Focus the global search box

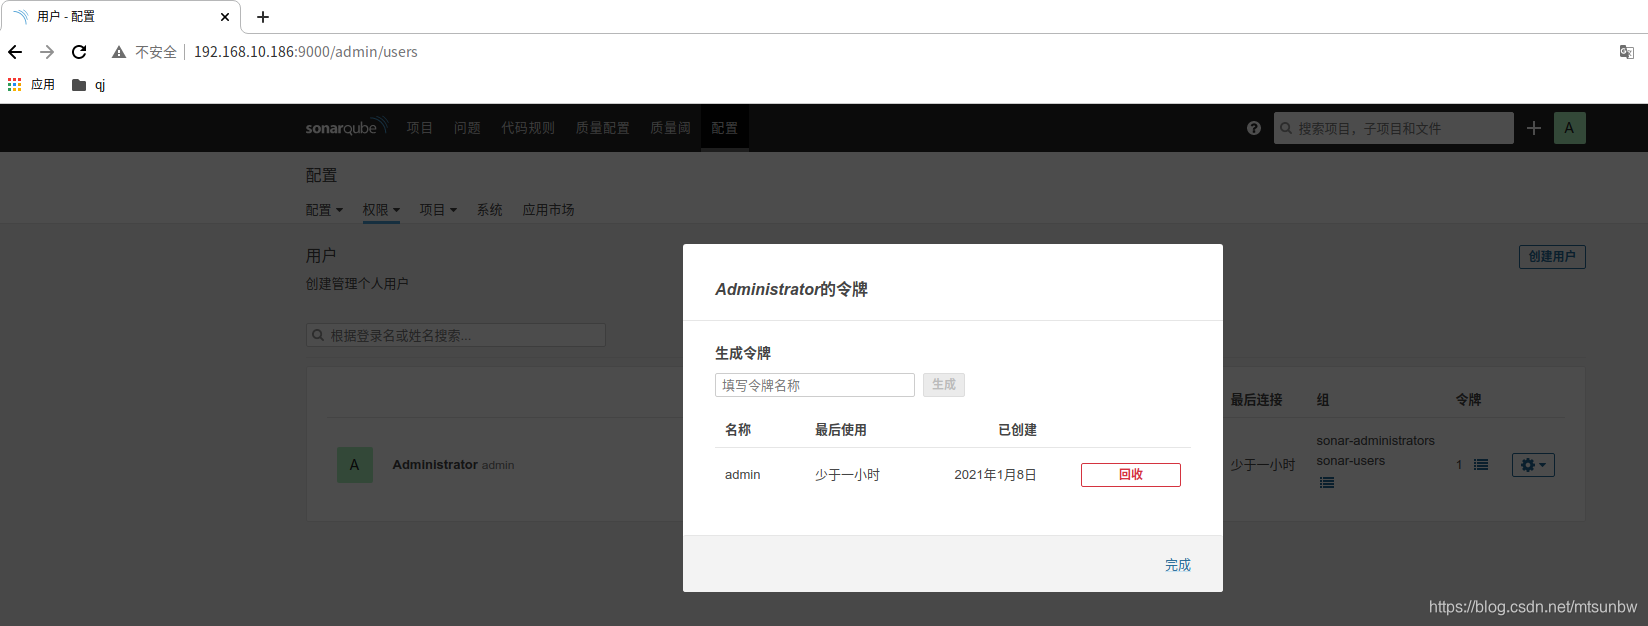[x=1394, y=128]
